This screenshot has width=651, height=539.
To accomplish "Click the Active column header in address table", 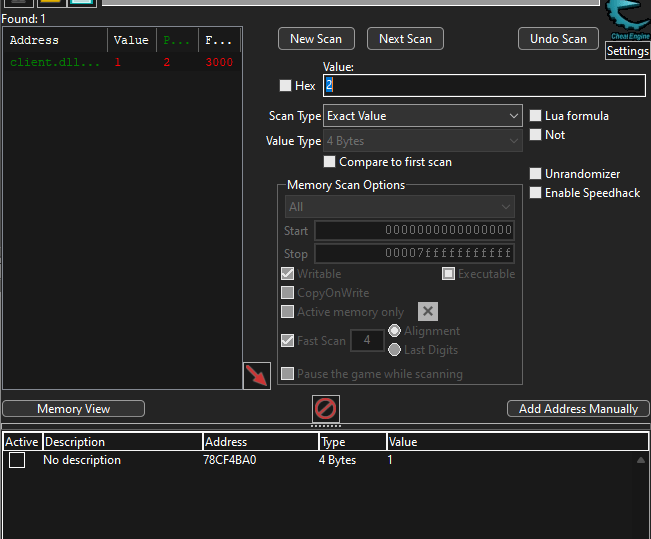I will click(22, 442).
